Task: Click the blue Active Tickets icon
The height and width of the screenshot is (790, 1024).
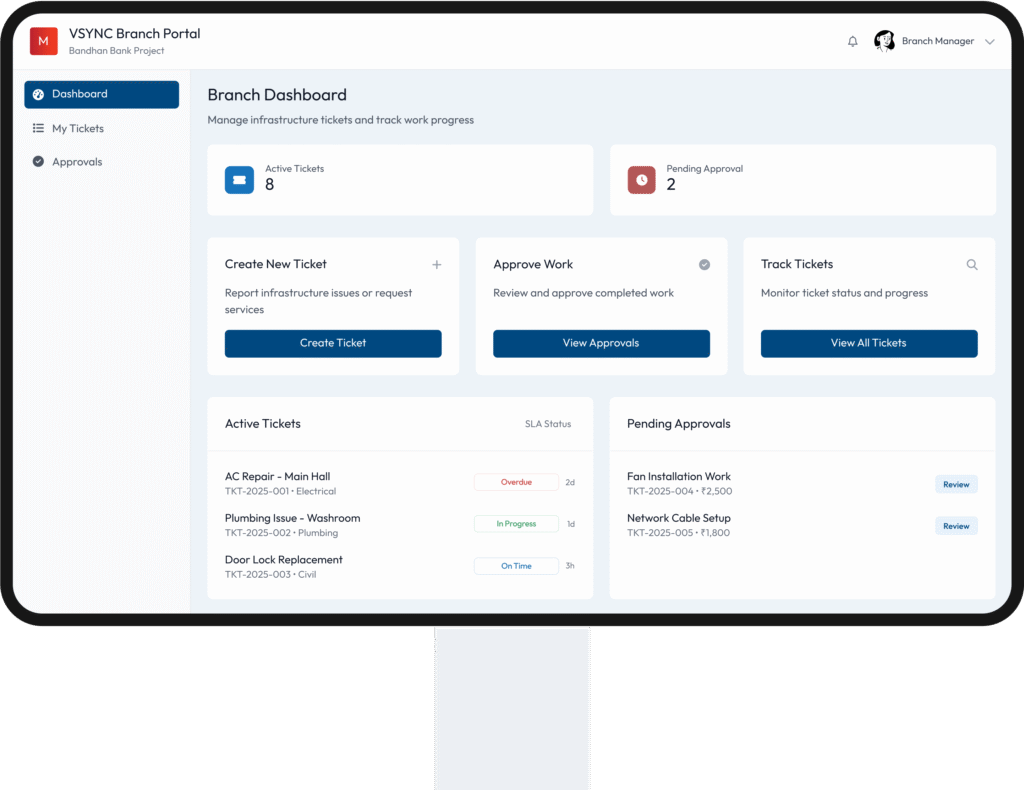Action: point(239,180)
